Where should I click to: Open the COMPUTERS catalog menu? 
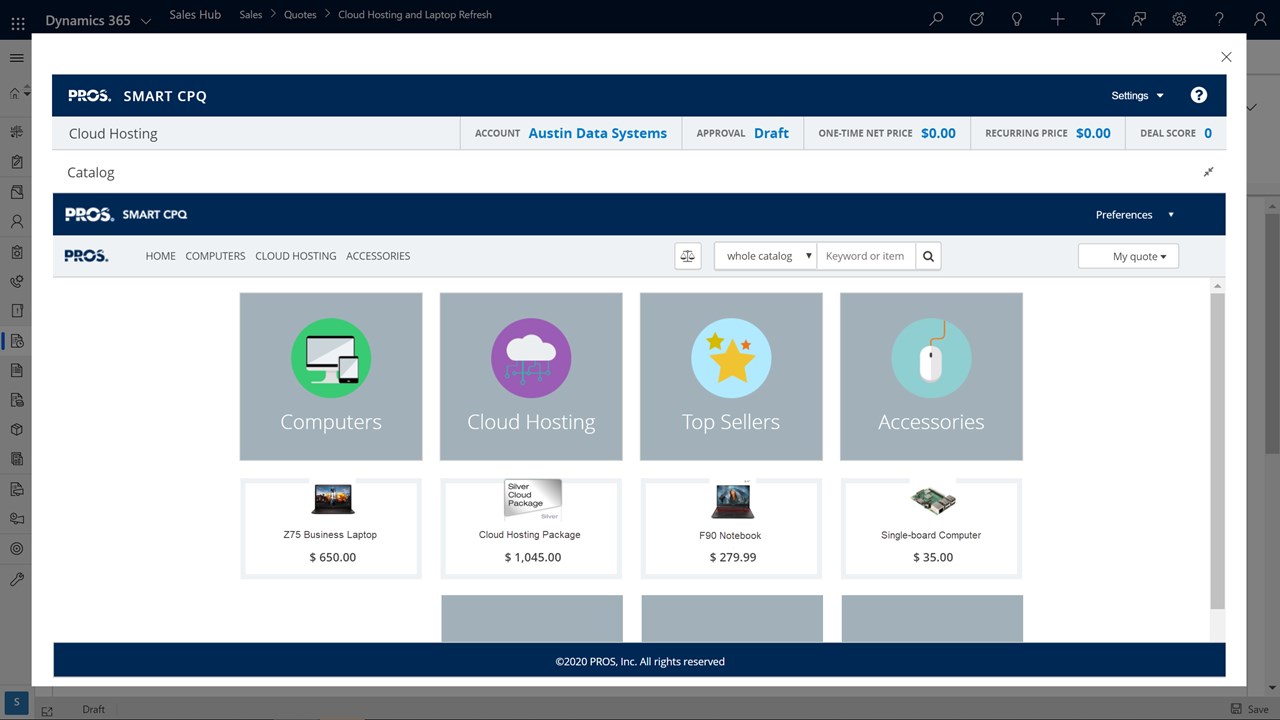click(215, 256)
